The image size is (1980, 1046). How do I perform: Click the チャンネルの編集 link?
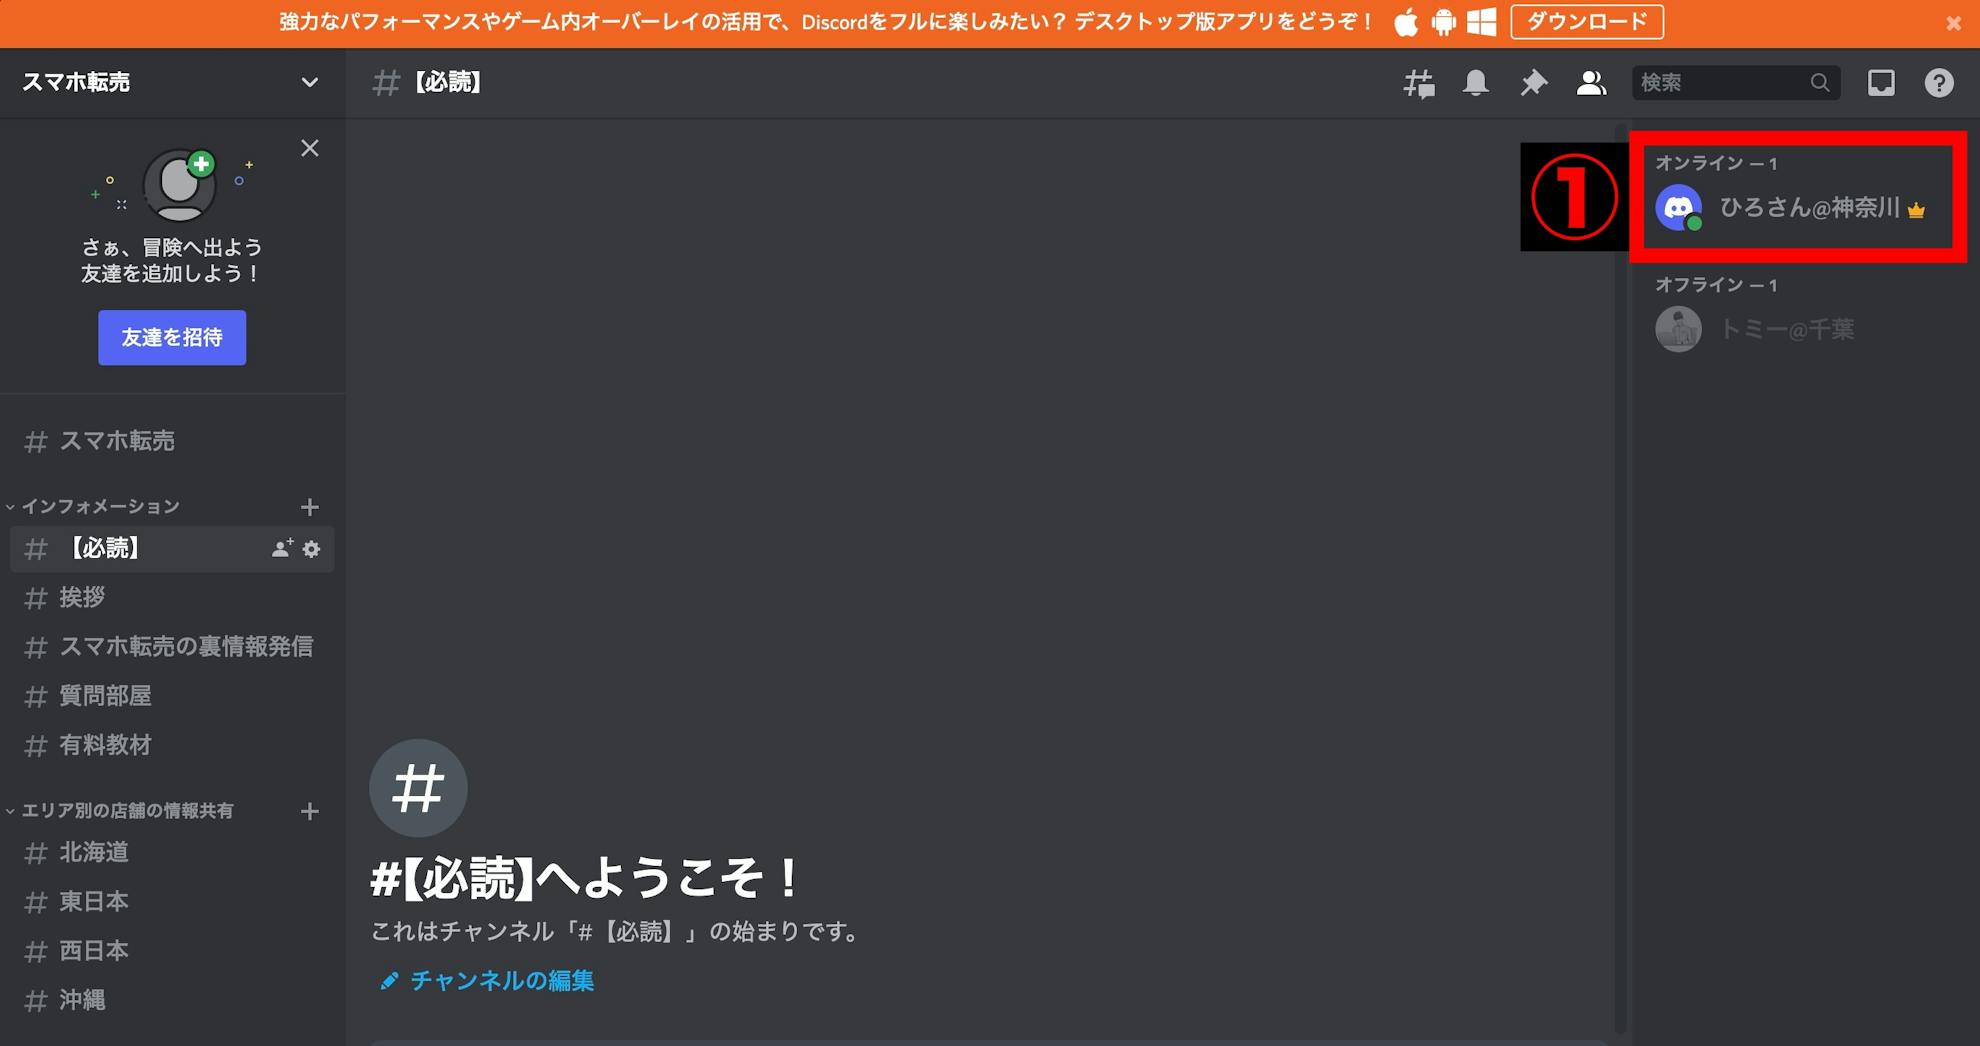tap(502, 981)
